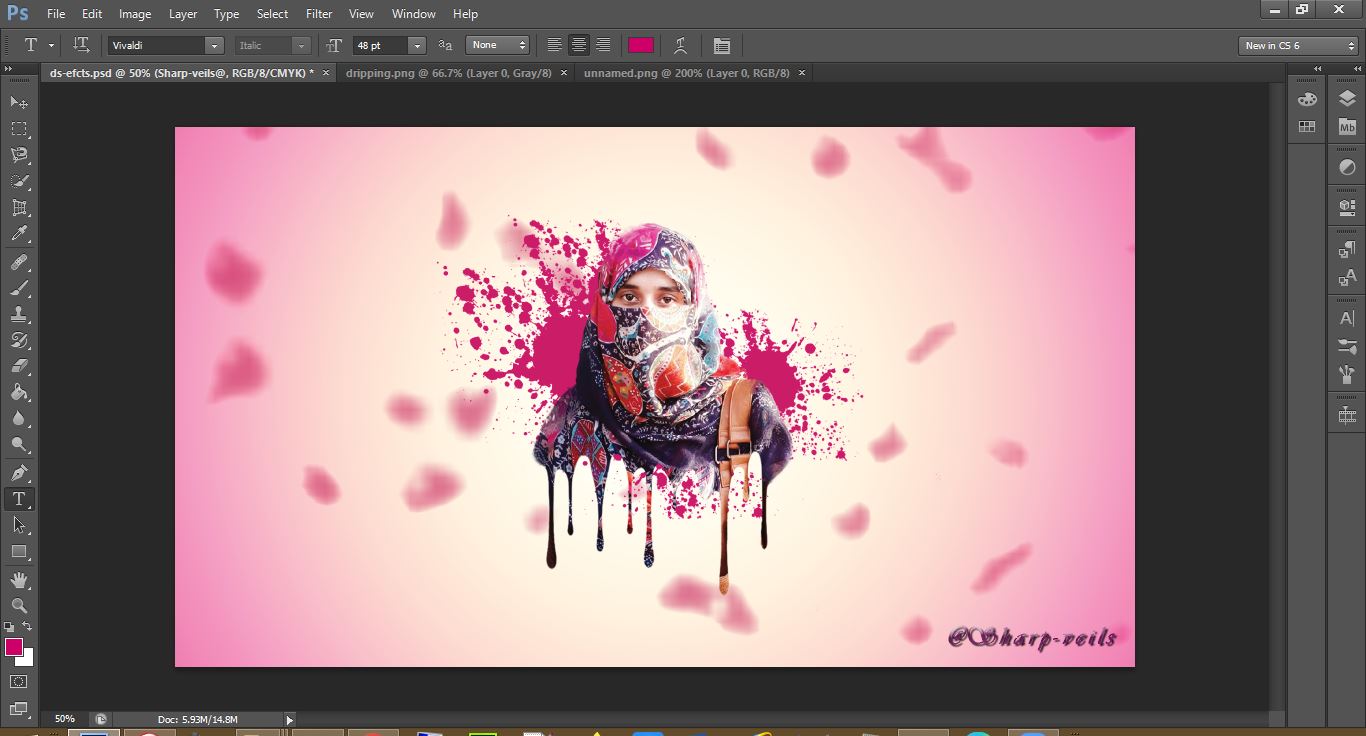
Task: Switch to the dripping.png tab
Action: pyautogui.click(x=447, y=73)
